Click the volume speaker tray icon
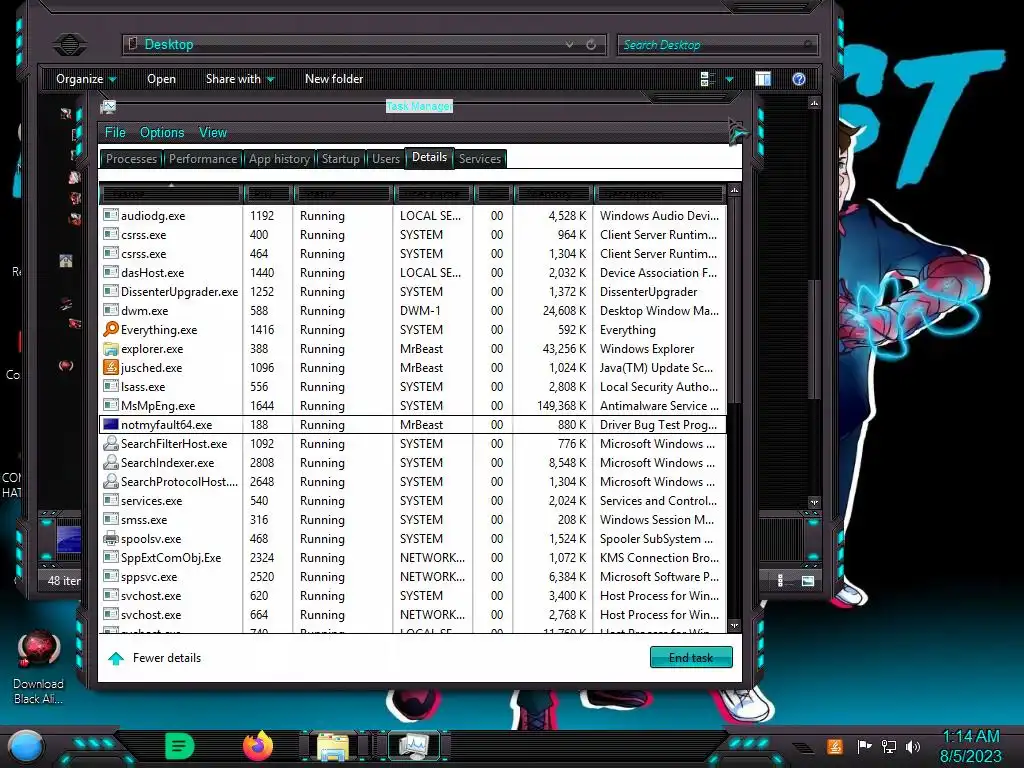This screenshot has width=1024, height=768. [913, 746]
